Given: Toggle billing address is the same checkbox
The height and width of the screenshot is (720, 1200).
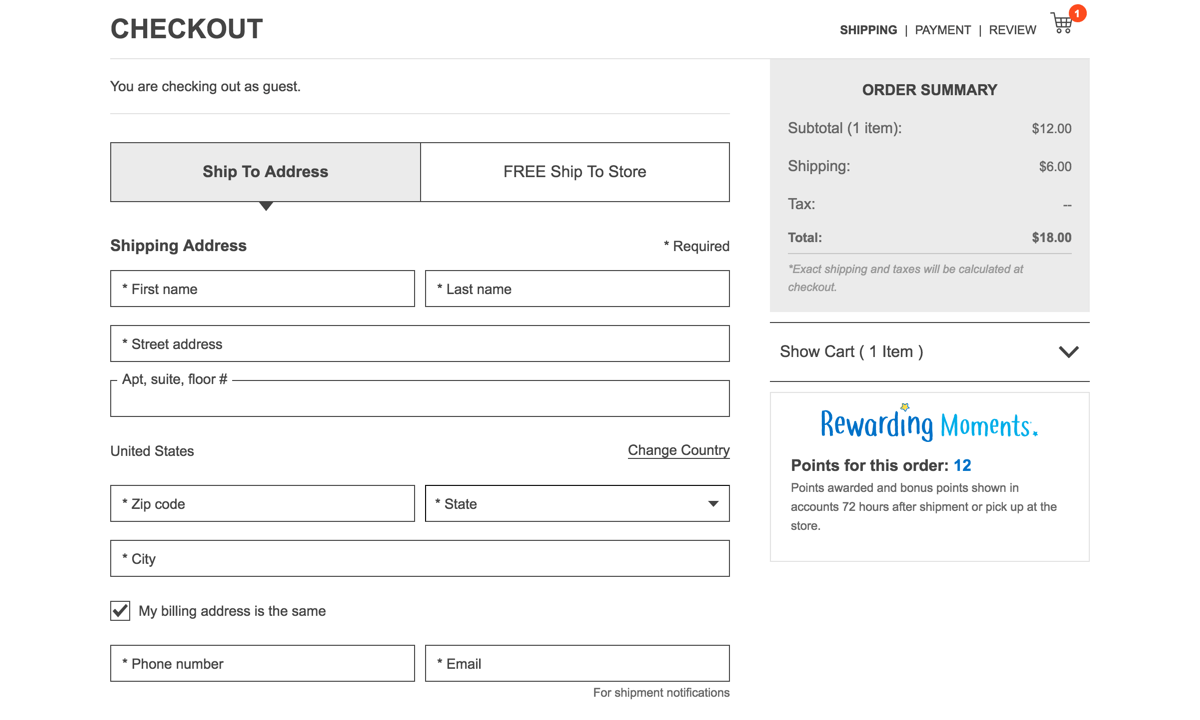Looking at the screenshot, I should [x=120, y=611].
